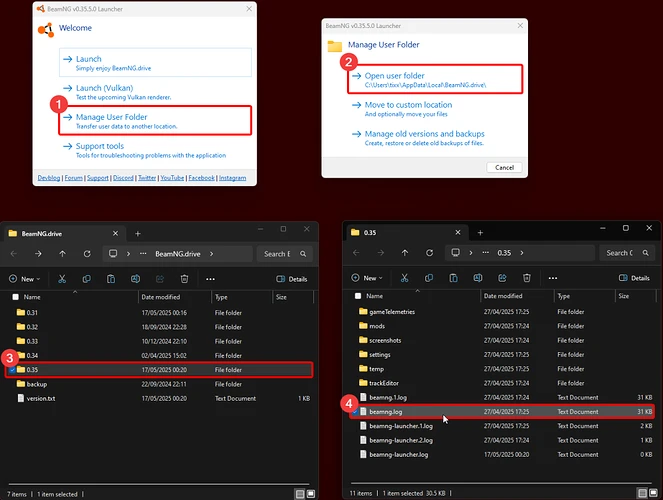Choose Manage User Folder option
The height and width of the screenshot is (500, 663).
[x=155, y=121]
